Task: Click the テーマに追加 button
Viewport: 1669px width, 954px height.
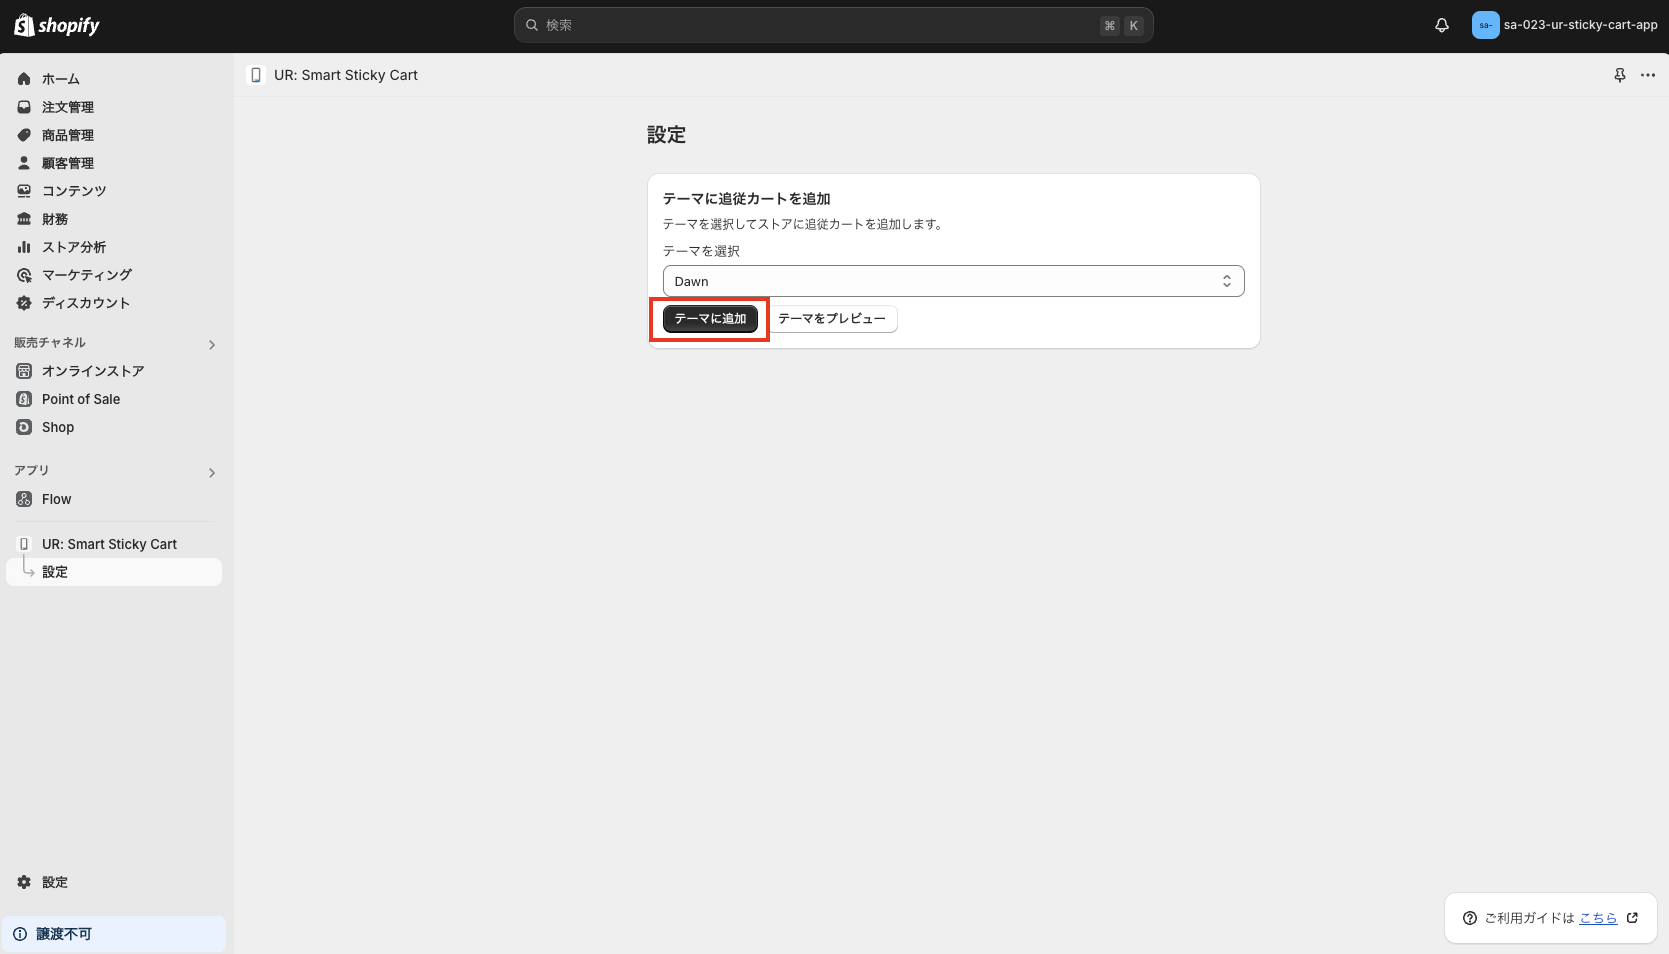Action: click(710, 319)
